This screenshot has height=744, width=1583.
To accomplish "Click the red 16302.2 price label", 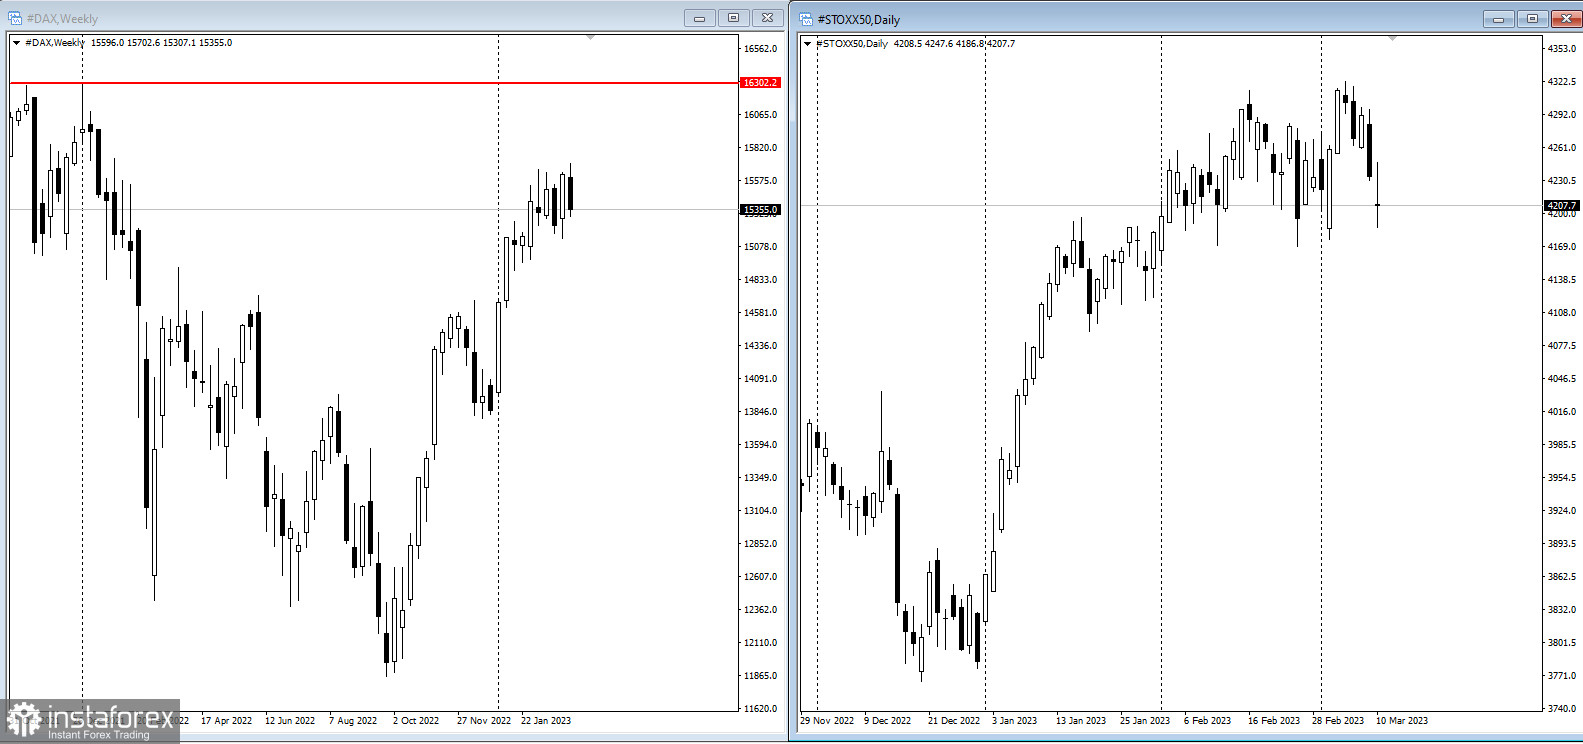I will pyautogui.click(x=759, y=83).
